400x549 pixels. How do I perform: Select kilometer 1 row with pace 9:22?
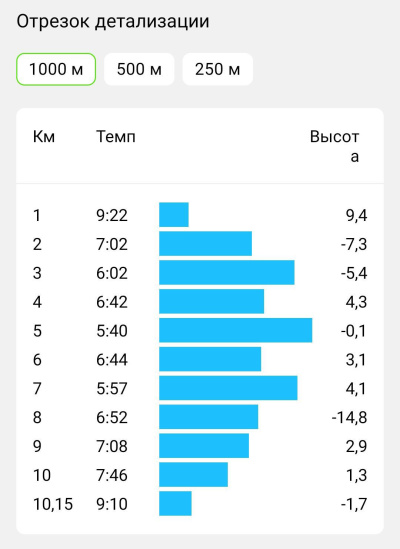[200, 215]
